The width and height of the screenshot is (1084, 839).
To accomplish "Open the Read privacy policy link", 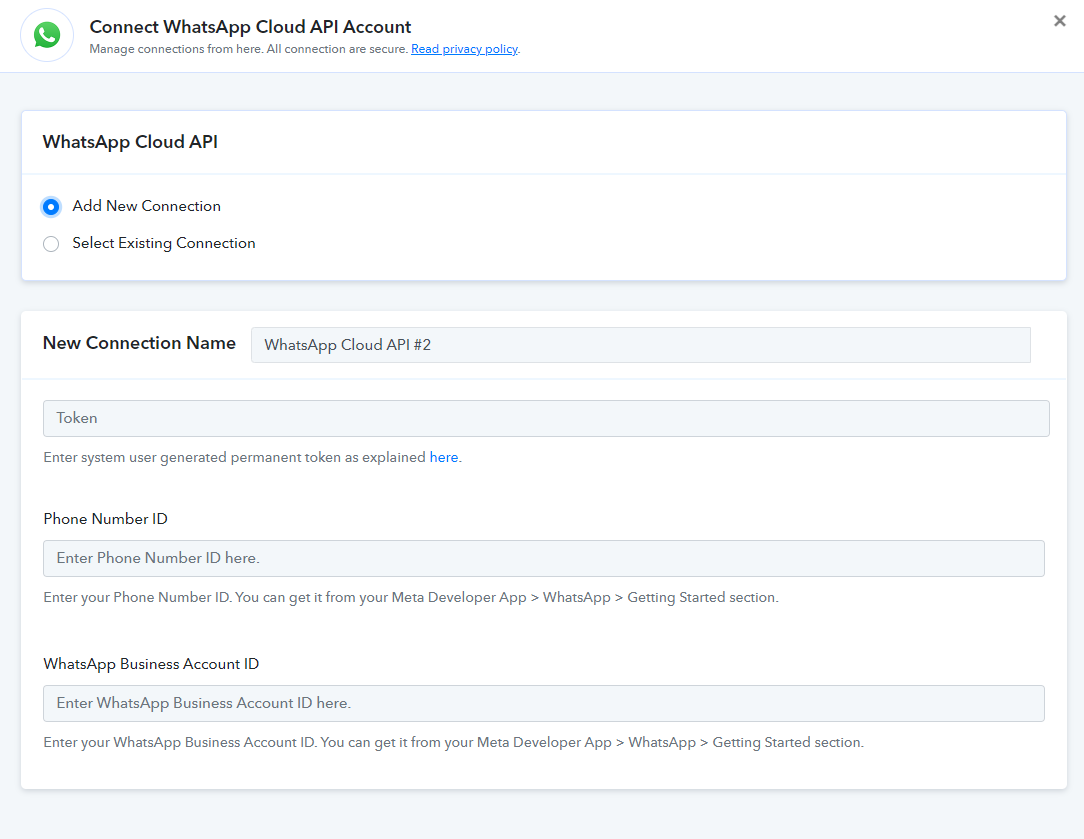I will pyautogui.click(x=464, y=49).
